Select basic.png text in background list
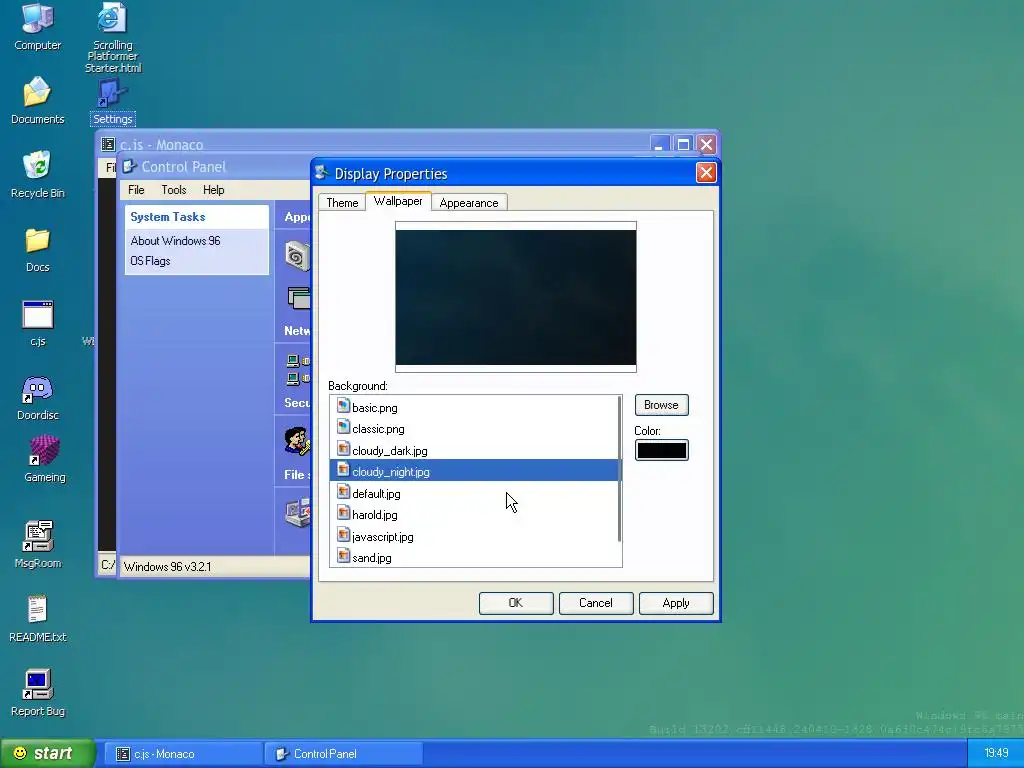 click(375, 408)
